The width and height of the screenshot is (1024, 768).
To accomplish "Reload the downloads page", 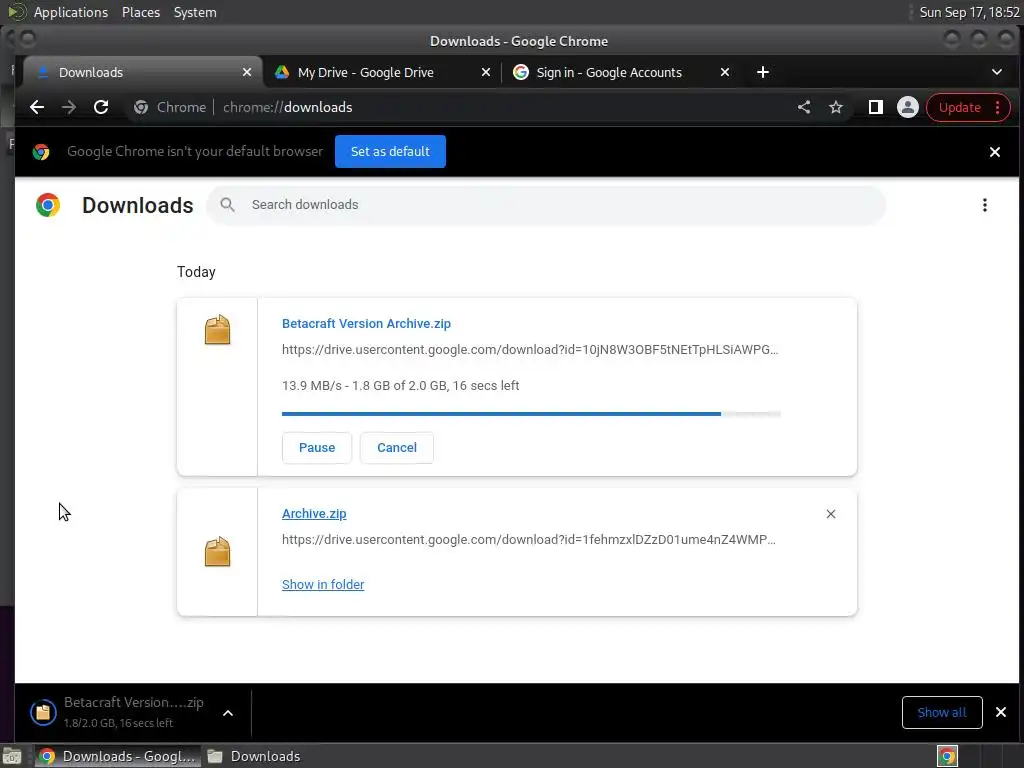I will click(x=101, y=107).
